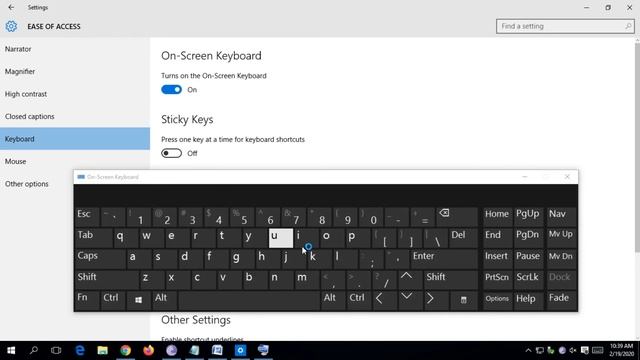Click the prediction bar above the keys
Viewport: 640px width, 360px height.
(x=326, y=195)
